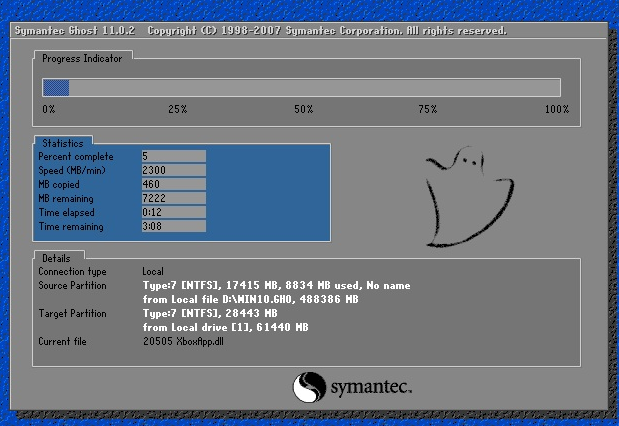Select the Time remaining value field
619x426 pixels.
pyautogui.click(x=173, y=226)
